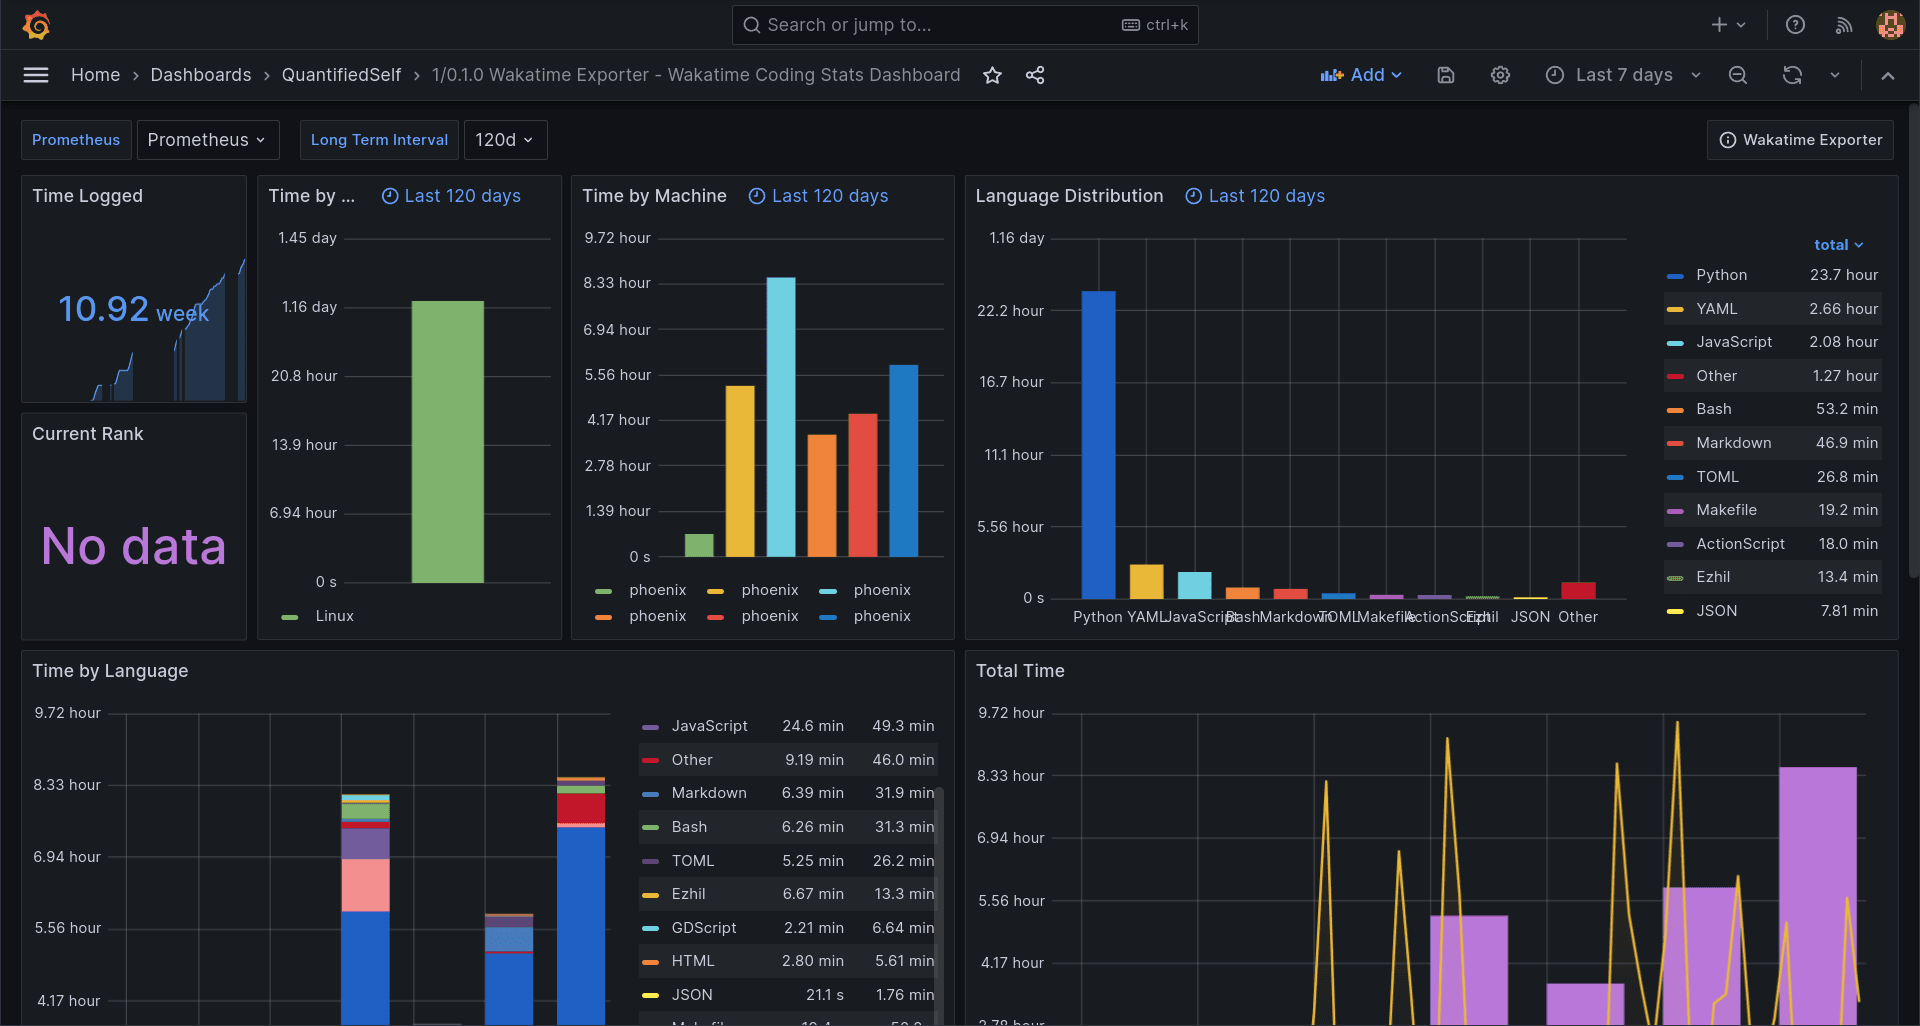Navigate to the Dashboards breadcrumb
This screenshot has height=1026, width=1920.
click(200, 75)
